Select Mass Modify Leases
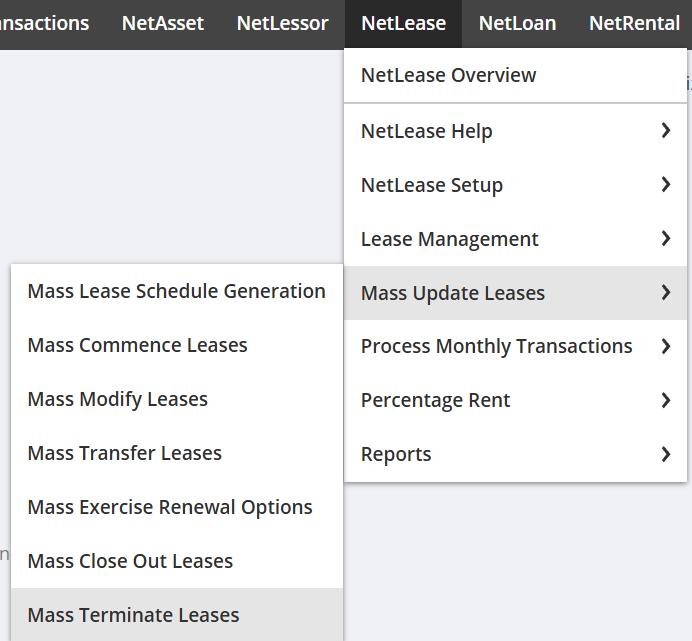 pos(117,399)
